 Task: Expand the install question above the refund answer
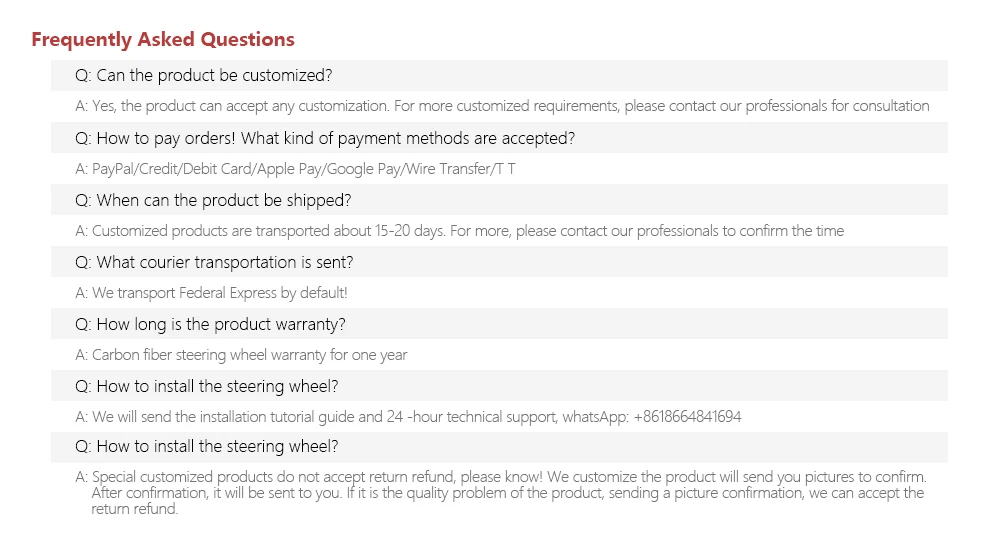[x=207, y=447]
